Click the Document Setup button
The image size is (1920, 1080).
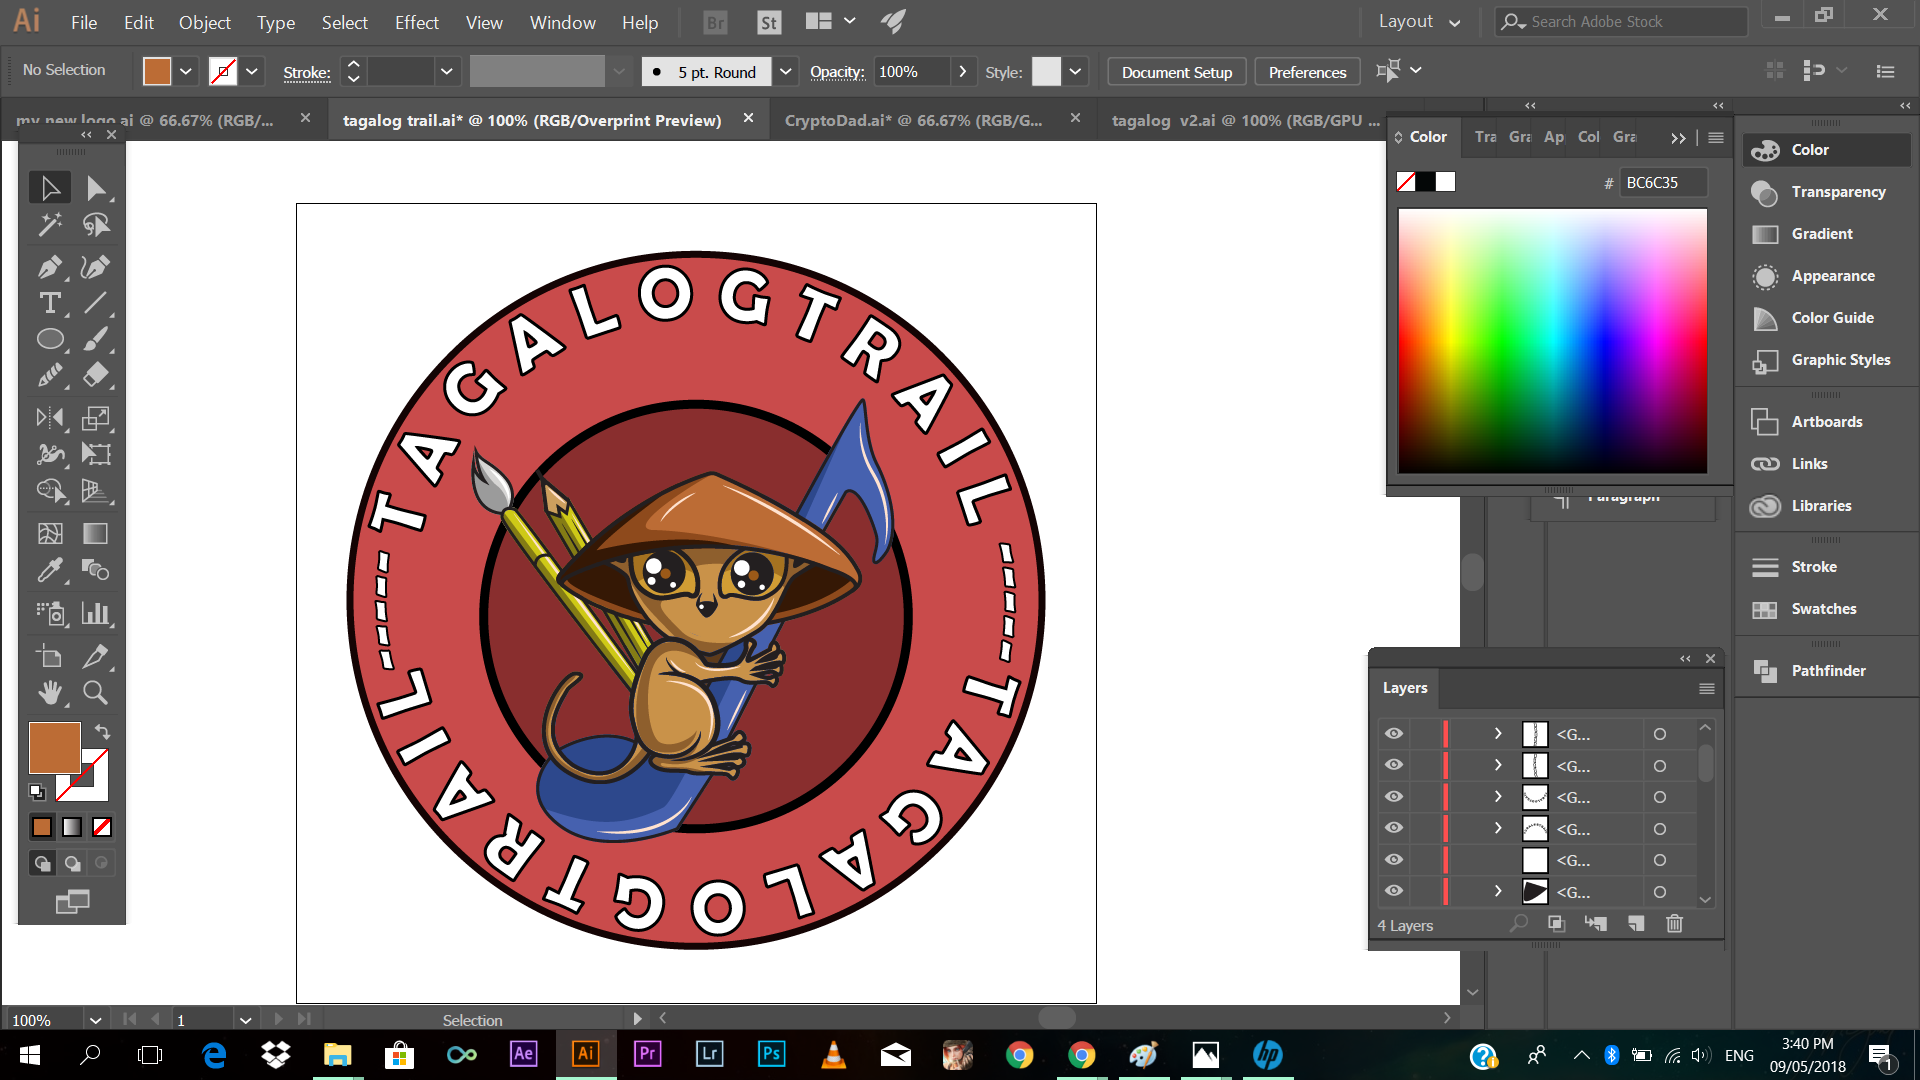pos(1177,72)
